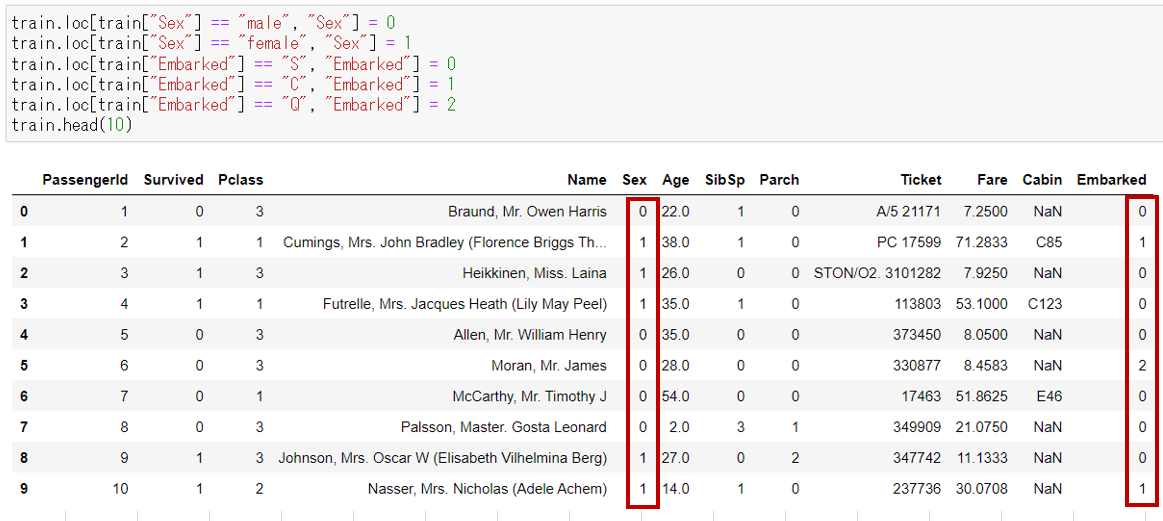The width and height of the screenshot is (1163, 521).
Task: Click the Cabin column header
Action: [1042, 180]
